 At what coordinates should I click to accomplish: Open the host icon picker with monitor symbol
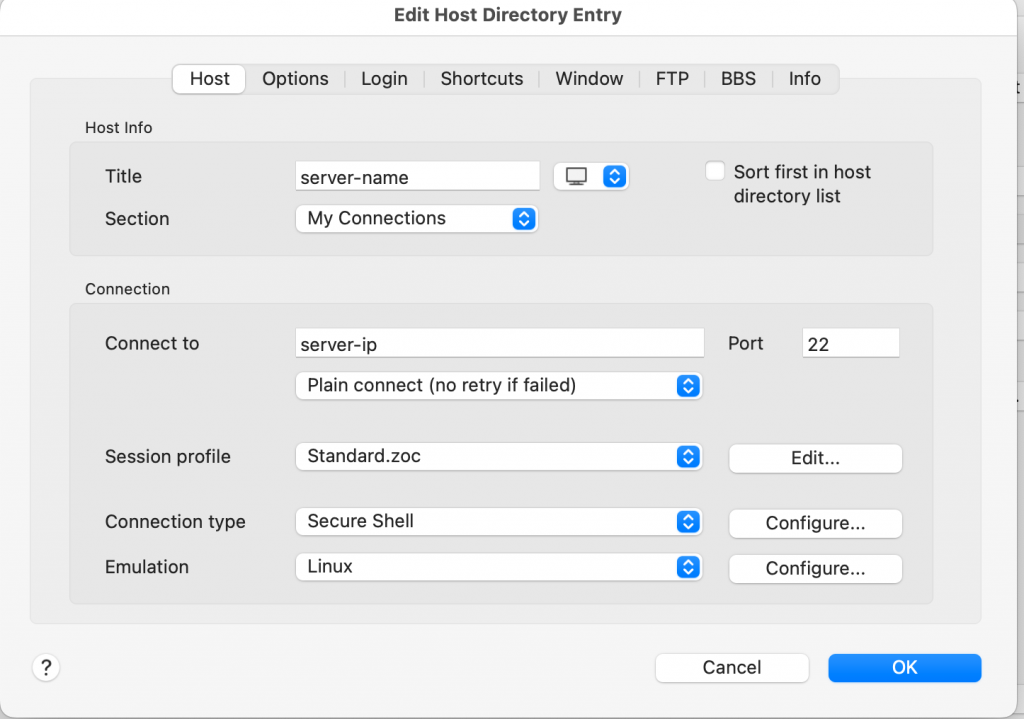590,177
